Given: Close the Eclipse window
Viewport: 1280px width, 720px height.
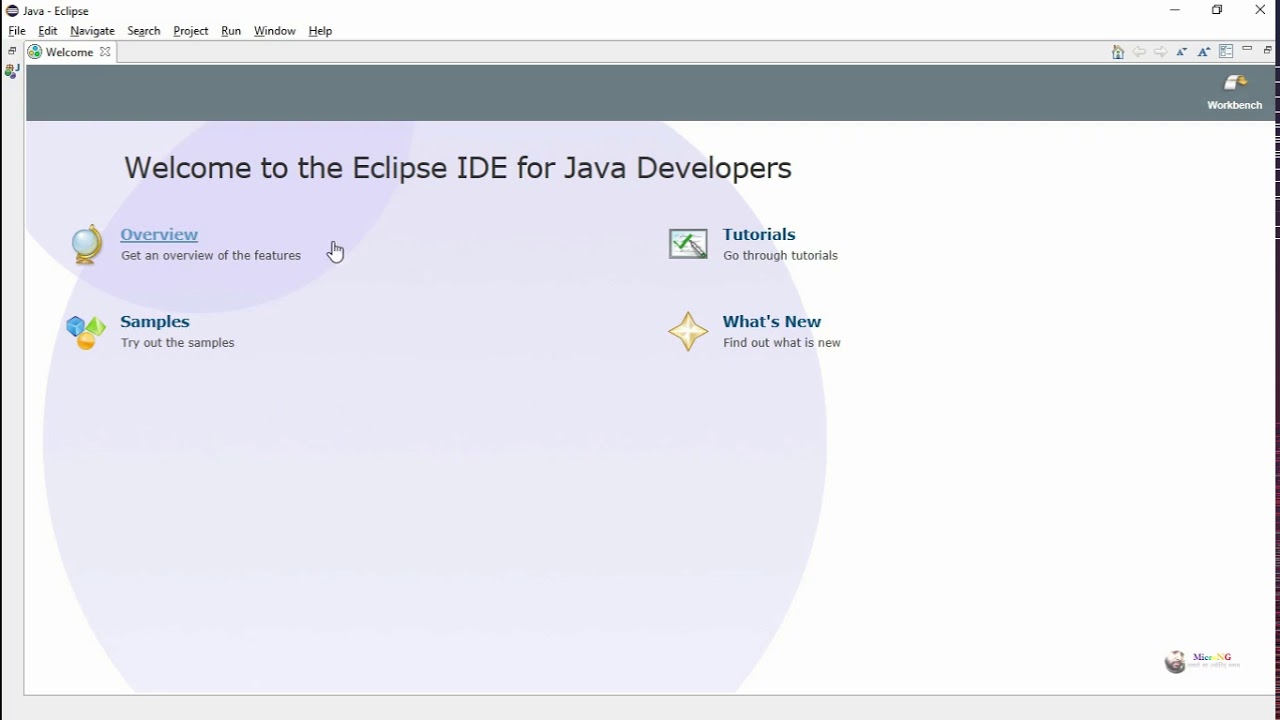Looking at the screenshot, I should point(1260,10).
